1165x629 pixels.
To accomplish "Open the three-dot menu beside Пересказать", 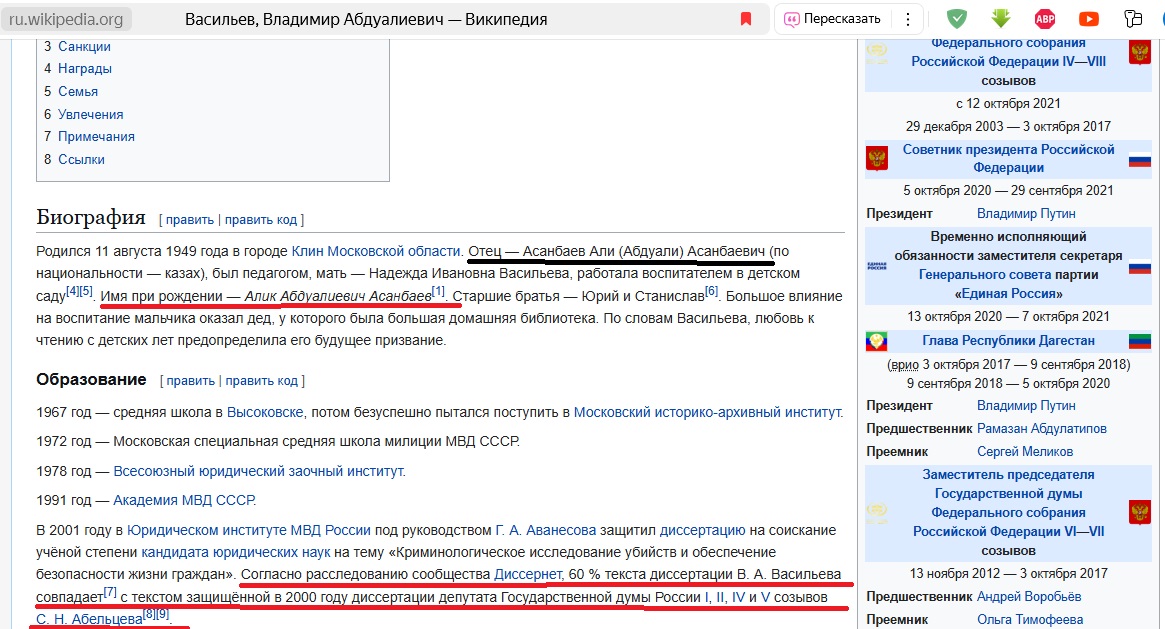I will (907, 19).
